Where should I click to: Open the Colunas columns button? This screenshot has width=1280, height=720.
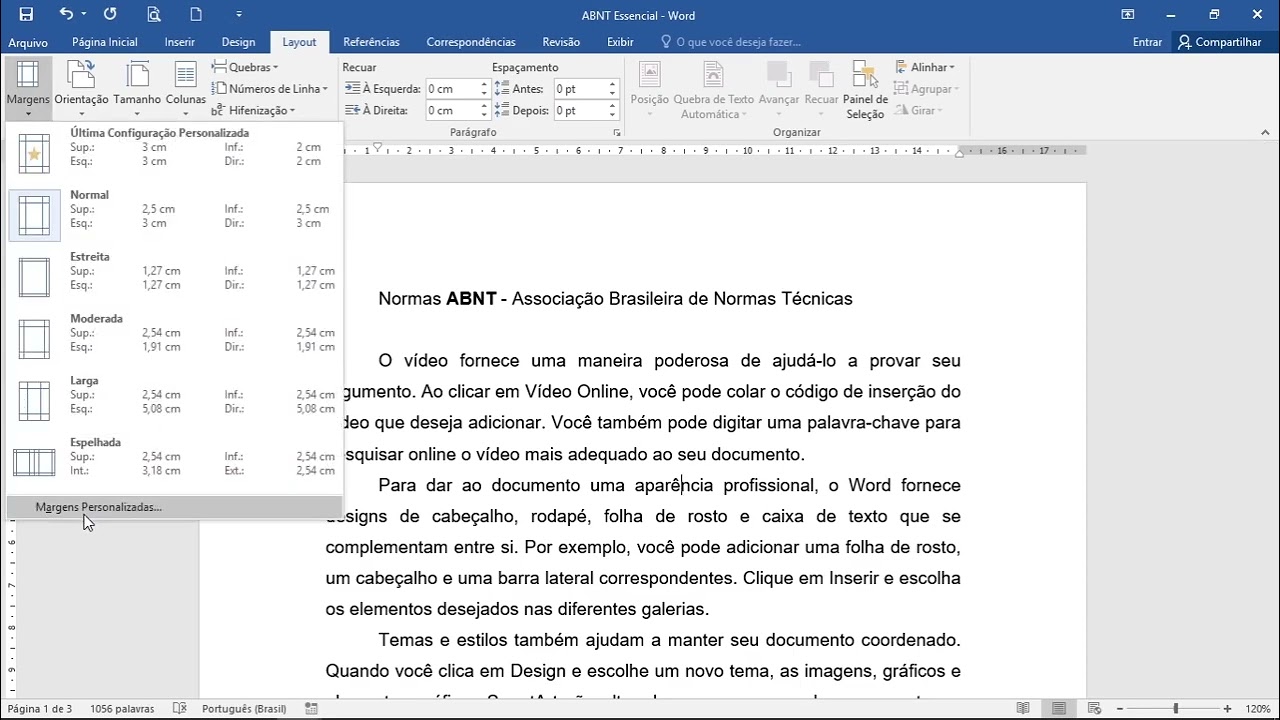click(185, 88)
